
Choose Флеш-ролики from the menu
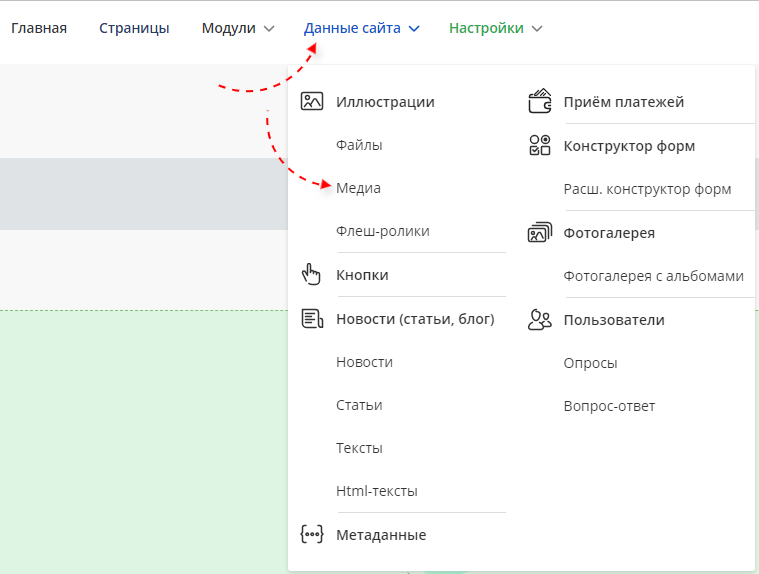click(383, 231)
